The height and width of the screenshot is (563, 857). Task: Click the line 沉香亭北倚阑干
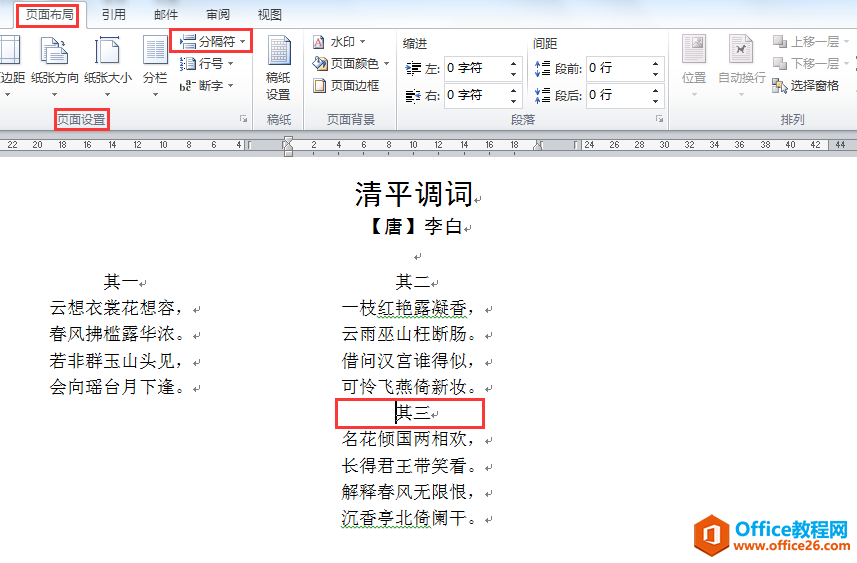(408, 518)
